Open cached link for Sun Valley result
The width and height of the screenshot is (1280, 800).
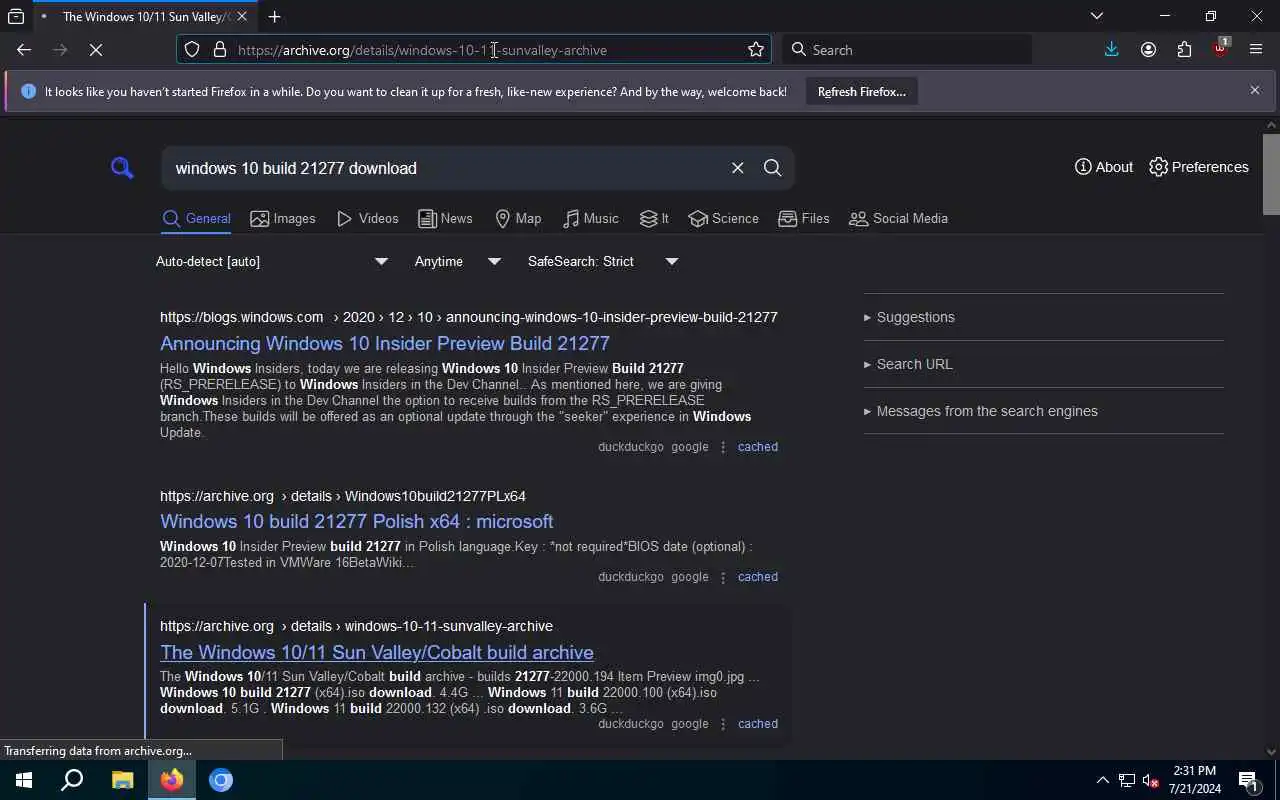(758, 724)
